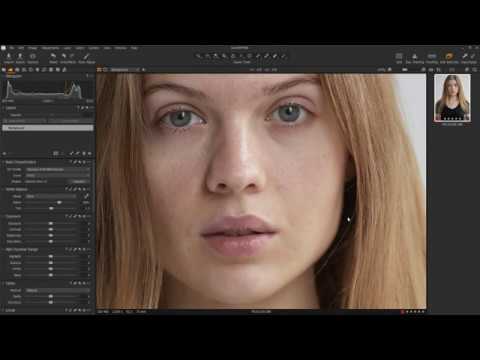The width and height of the screenshot is (480, 360).
Task: Add a new layer with plus icon
Action: click(x=5, y=153)
